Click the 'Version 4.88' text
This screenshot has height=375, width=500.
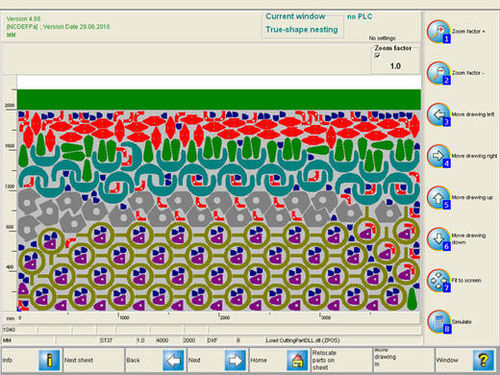(x=23, y=19)
